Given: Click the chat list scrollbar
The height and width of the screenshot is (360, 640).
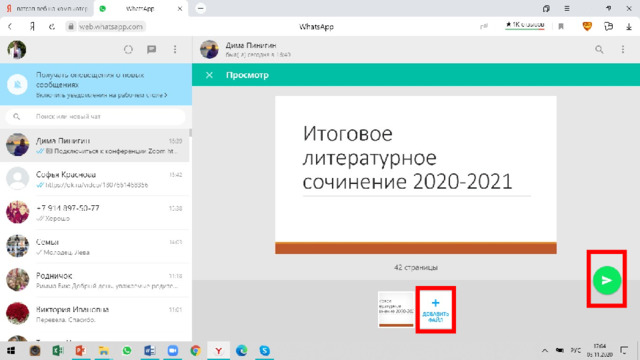Looking at the screenshot, I should click(191, 133).
